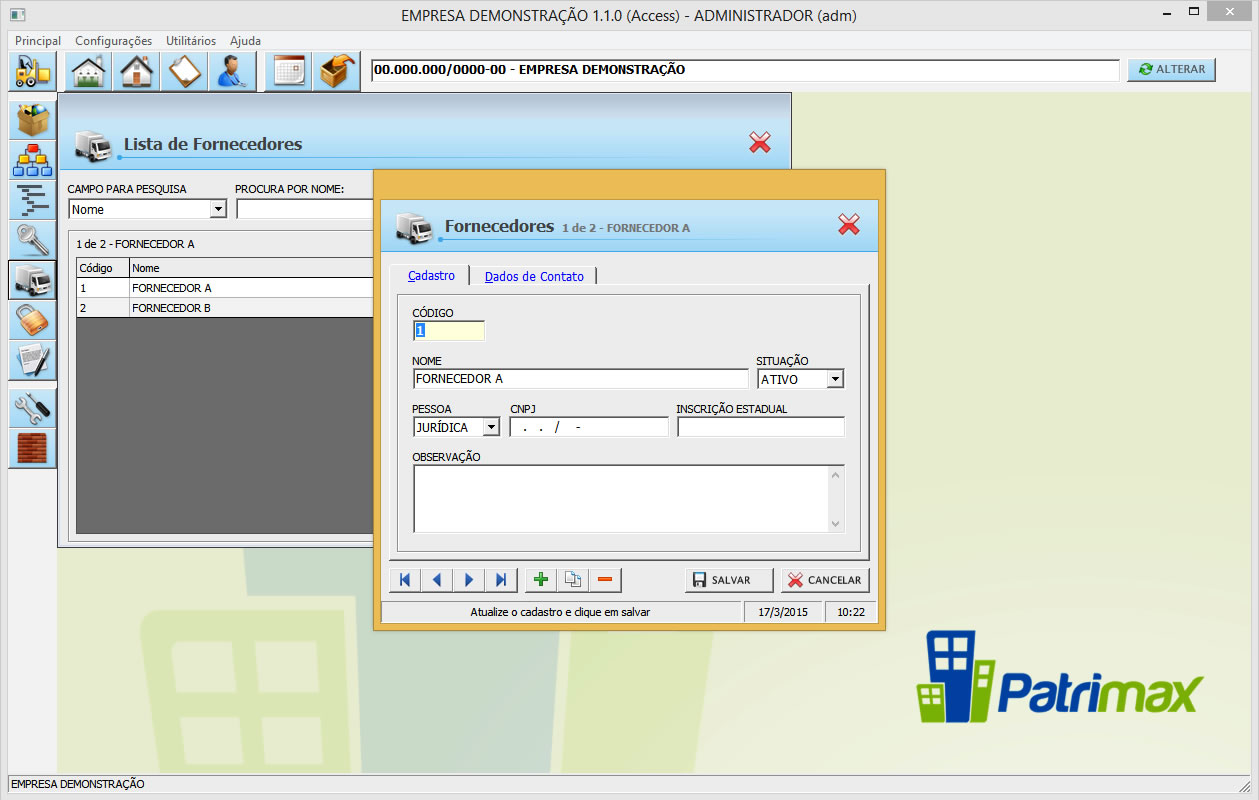
Task: Click the Nome column header in the list
Action: [x=251, y=268]
